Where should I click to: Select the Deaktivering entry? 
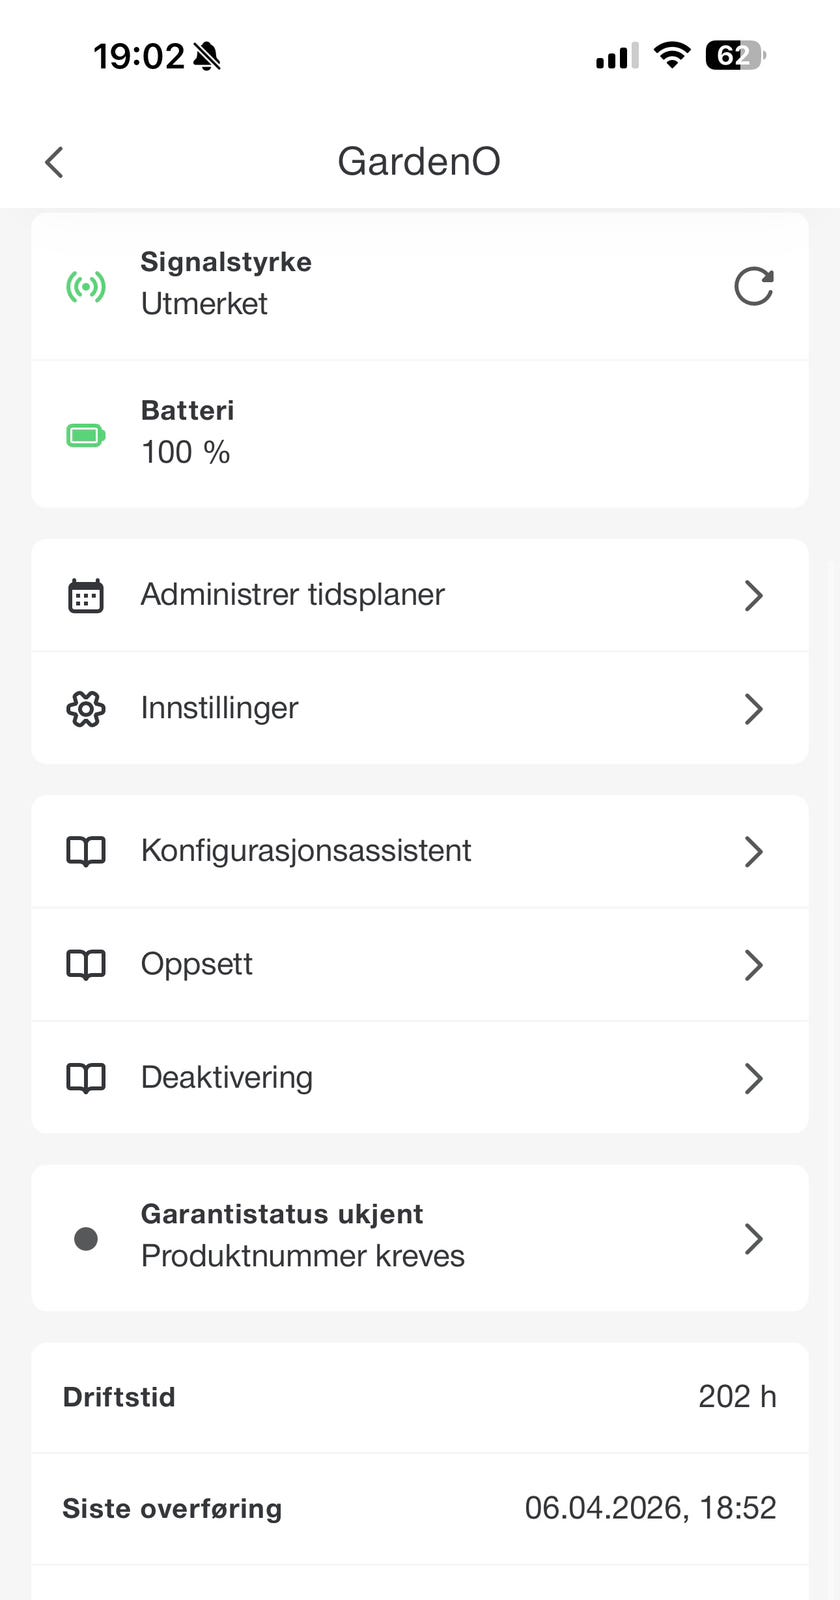pos(227,1078)
